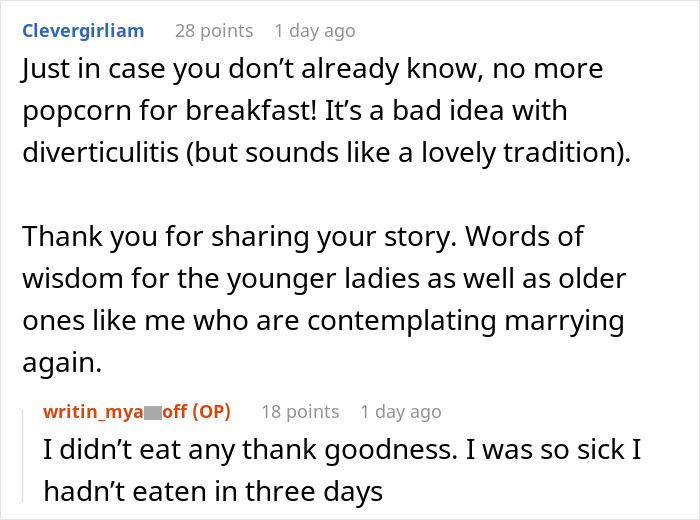The width and height of the screenshot is (700, 520).
Task: Click the words Just in case at comment start
Action: (93, 69)
